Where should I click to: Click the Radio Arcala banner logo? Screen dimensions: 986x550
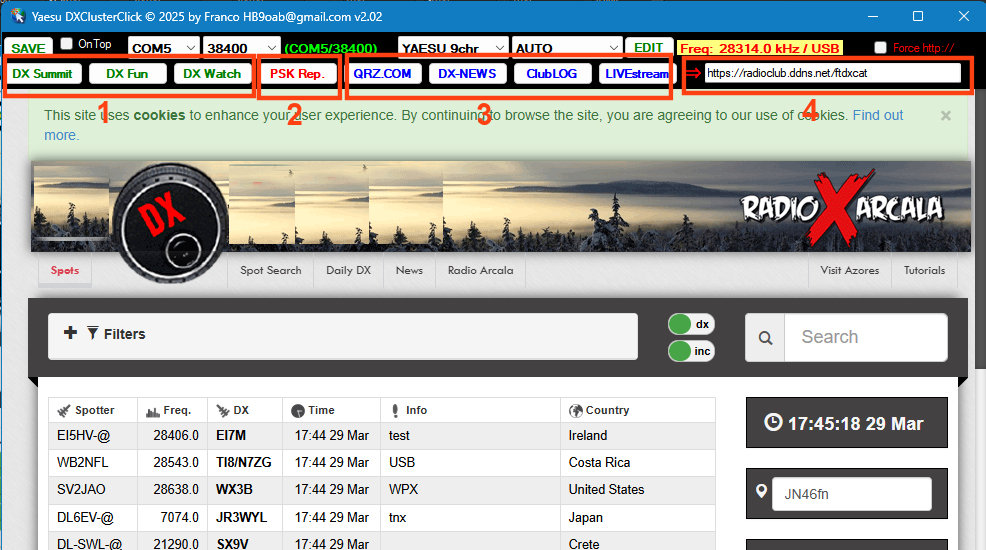click(841, 208)
